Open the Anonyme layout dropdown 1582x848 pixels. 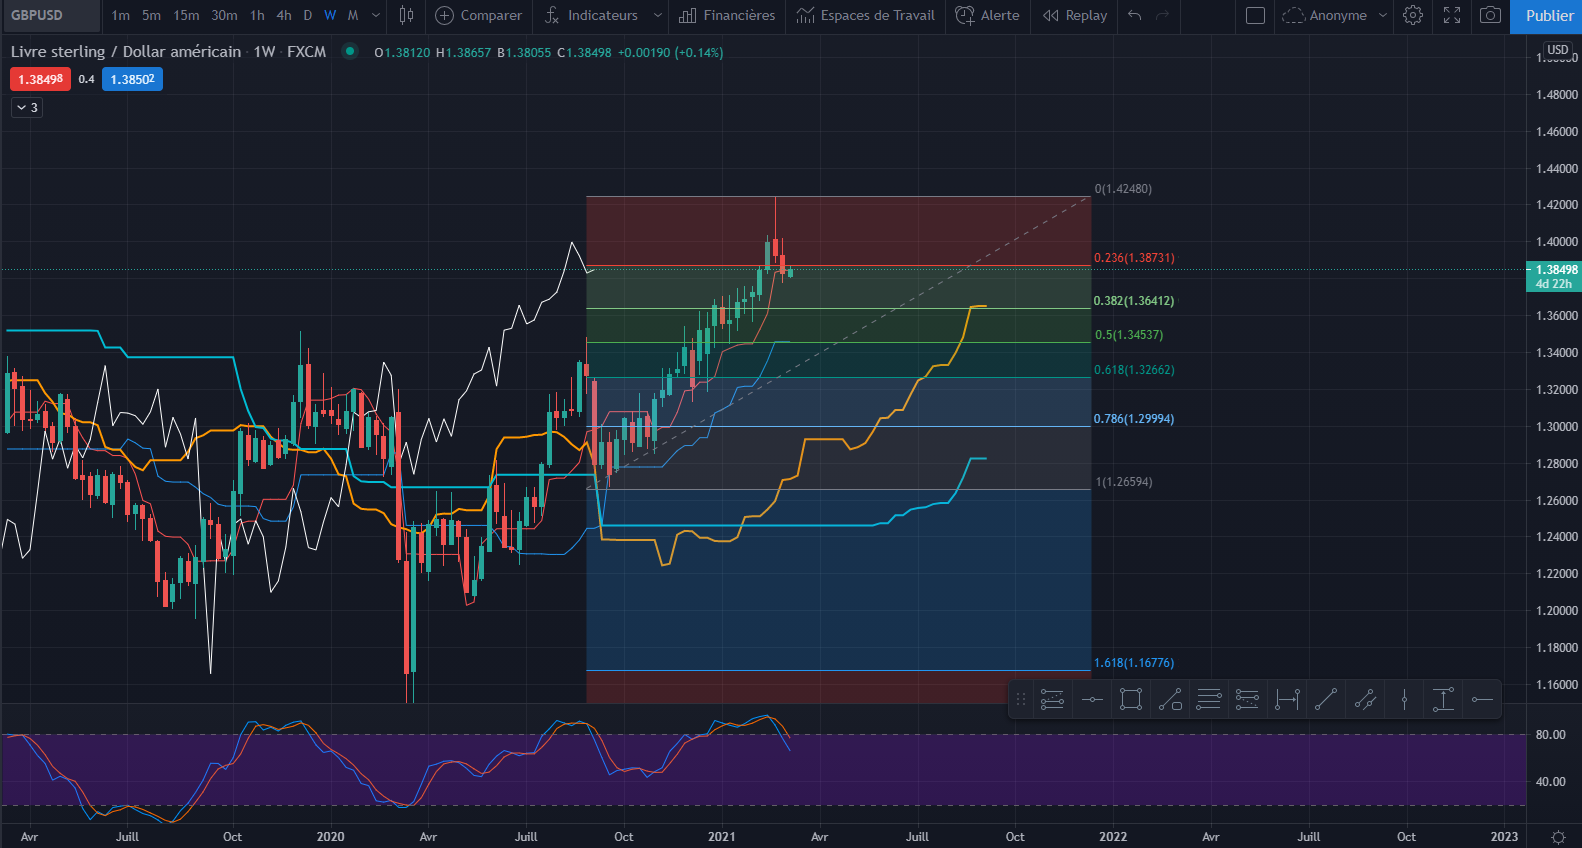click(x=1335, y=15)
